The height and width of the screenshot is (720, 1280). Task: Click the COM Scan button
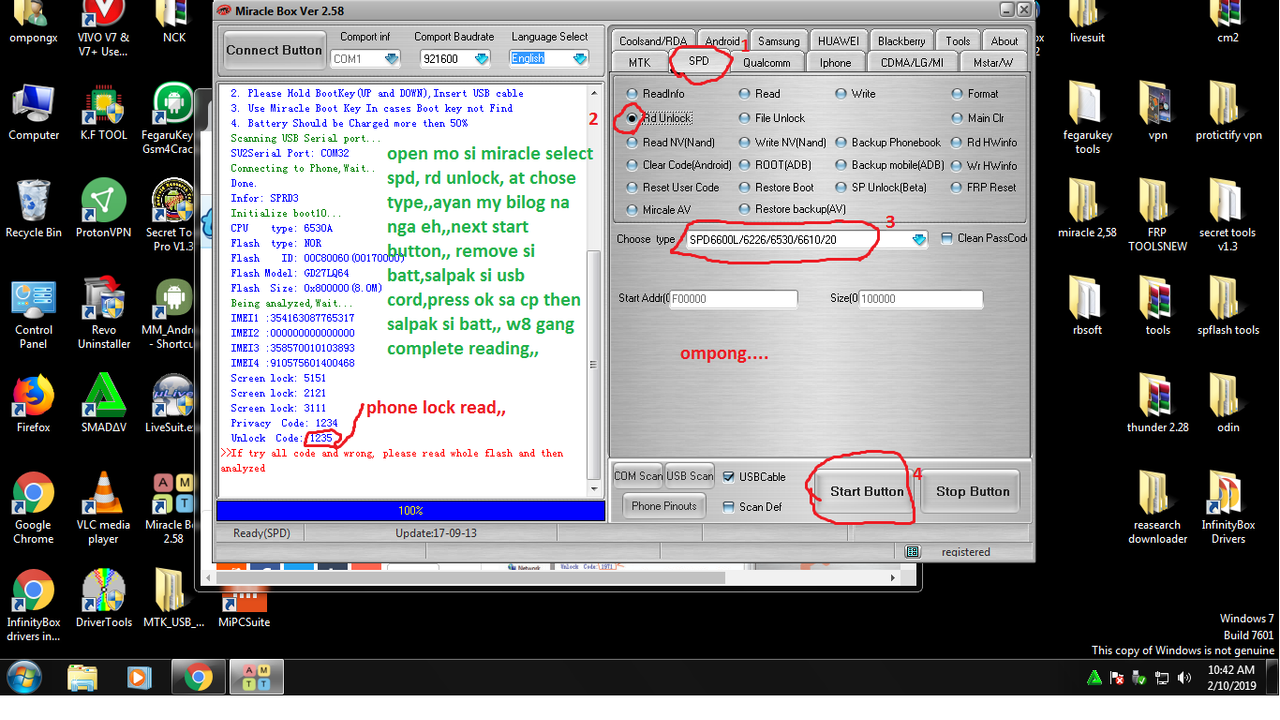point(638,476)
